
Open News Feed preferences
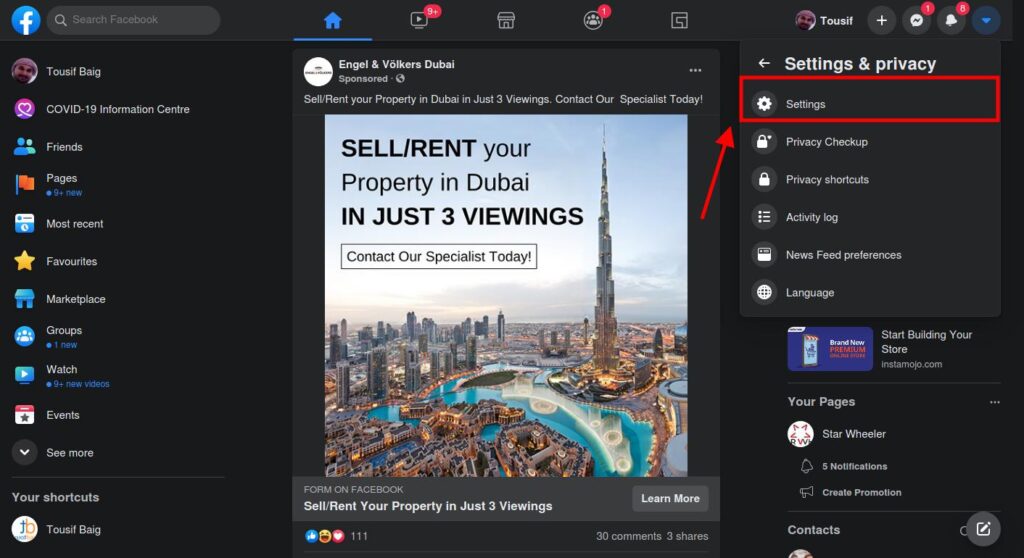tap(869, 255)
